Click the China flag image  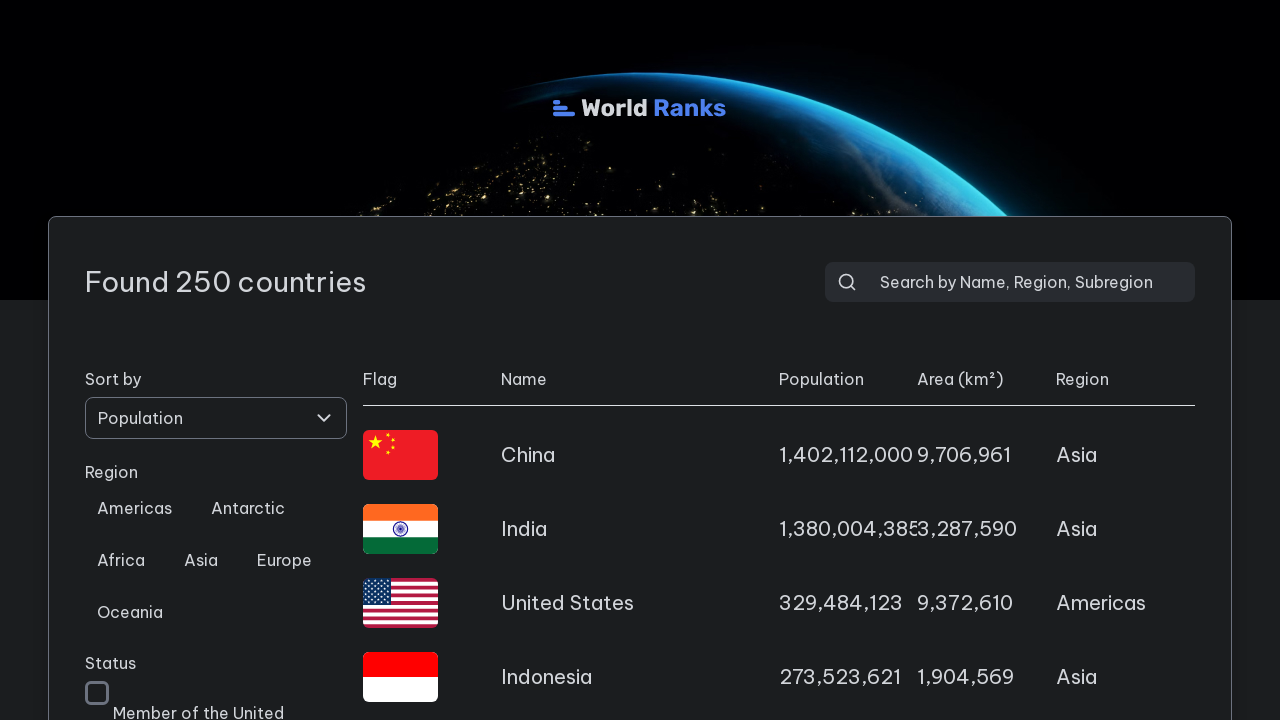[x=400, y=454]
